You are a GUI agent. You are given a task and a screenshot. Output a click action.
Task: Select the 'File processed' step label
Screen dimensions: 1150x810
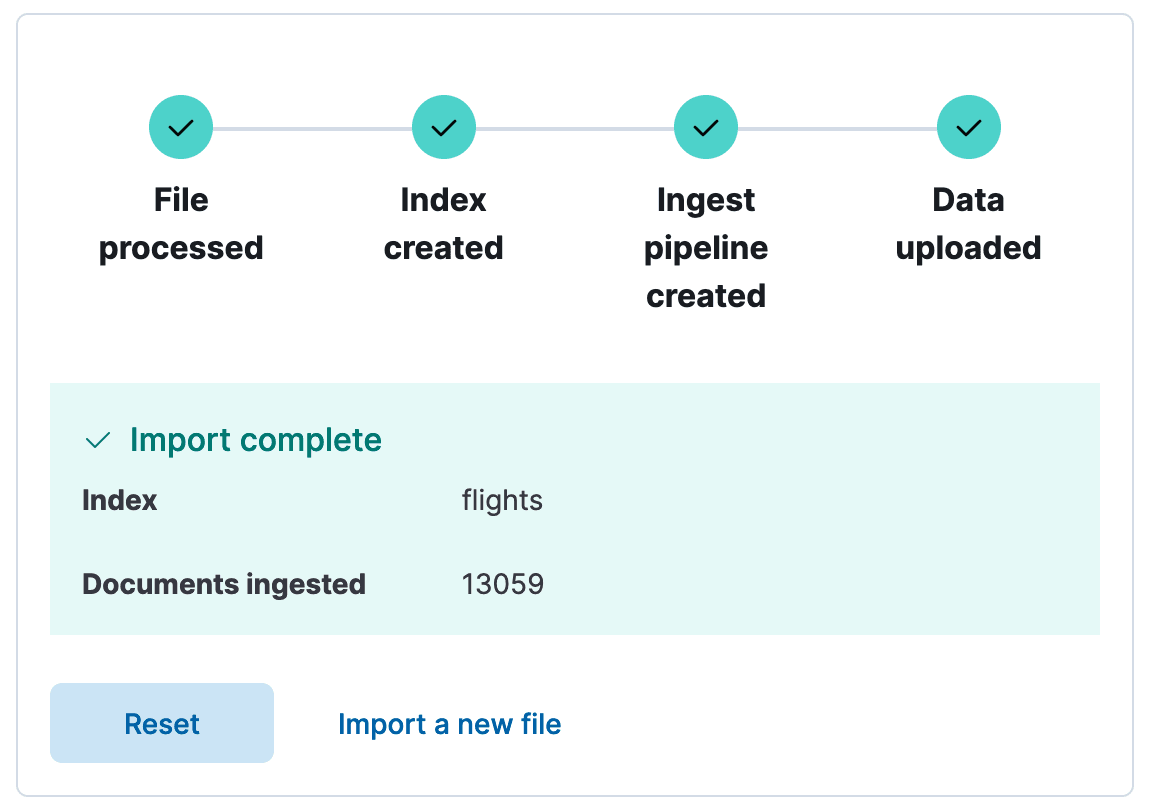click(x=181, y=223)
